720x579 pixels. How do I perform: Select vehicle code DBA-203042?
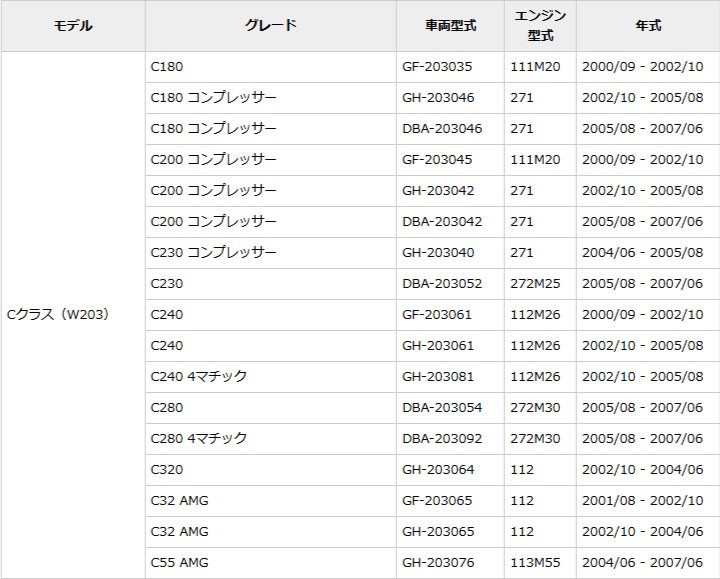442,222
